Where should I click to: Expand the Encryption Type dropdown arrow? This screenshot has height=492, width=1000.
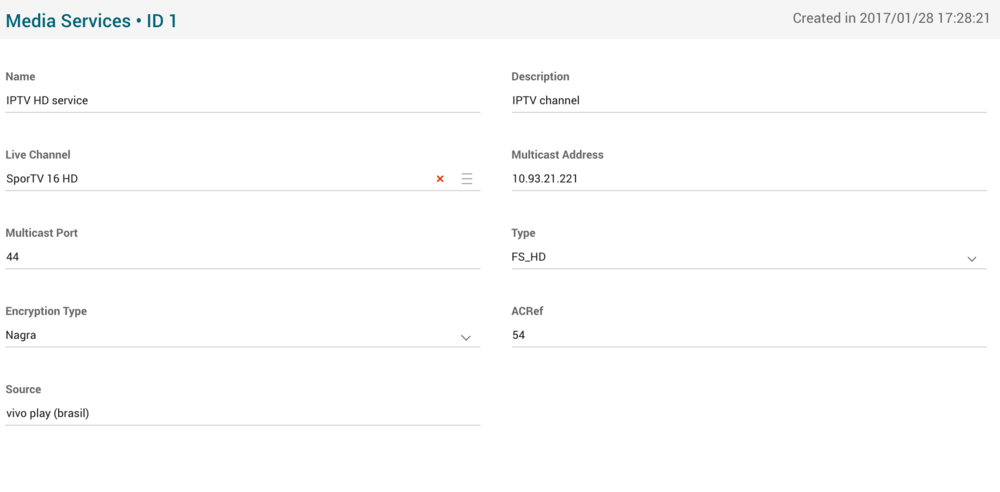[465, 338]
